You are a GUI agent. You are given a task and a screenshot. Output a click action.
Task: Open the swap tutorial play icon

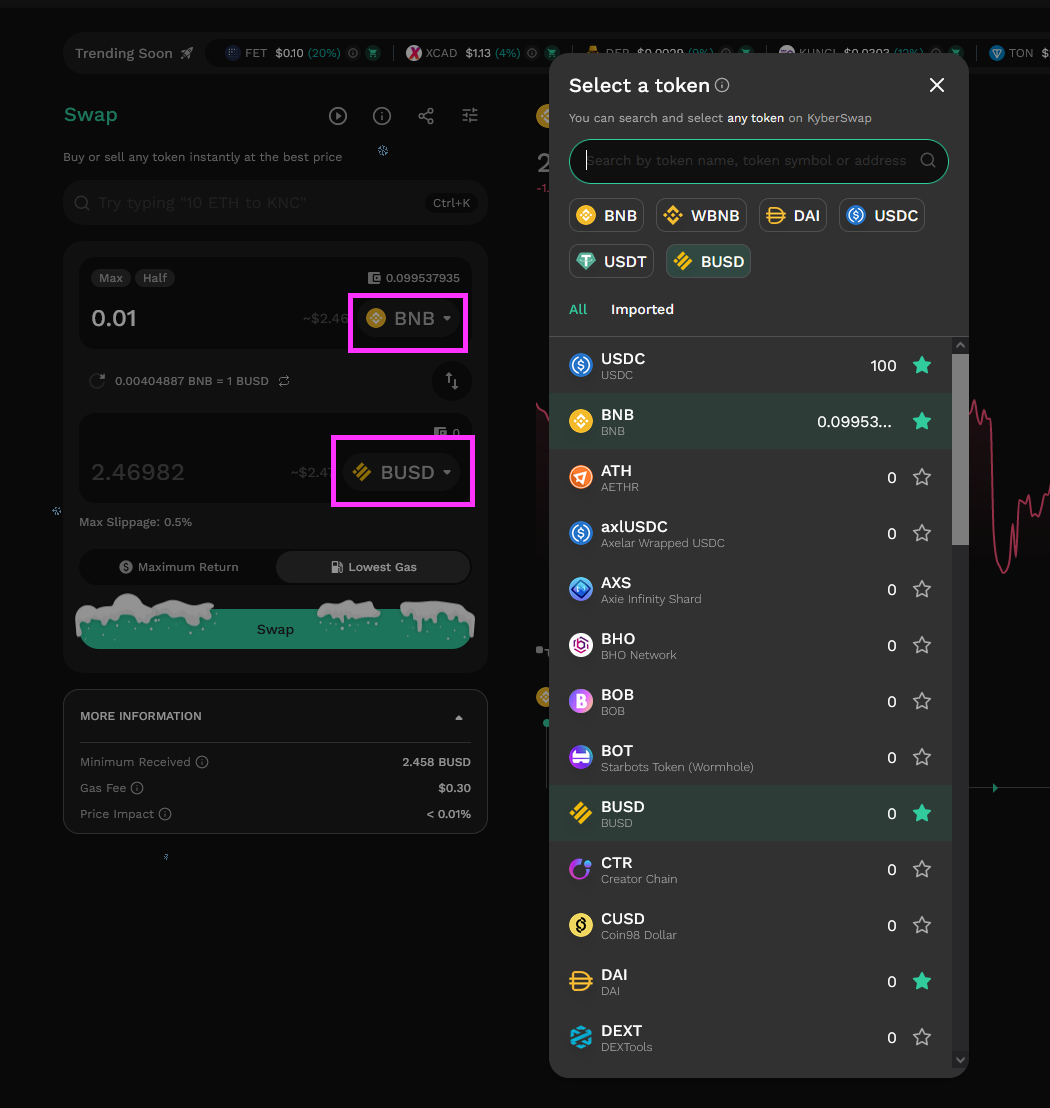point(338,116)
